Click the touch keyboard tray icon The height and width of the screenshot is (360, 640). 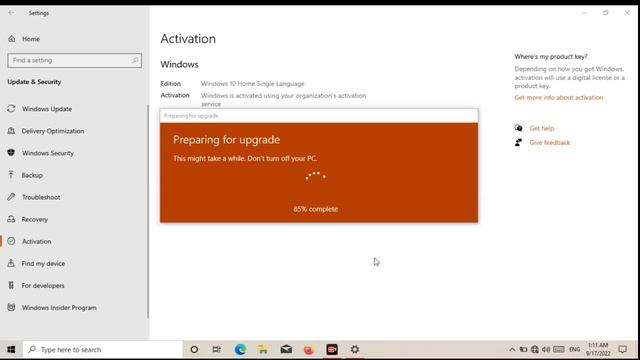click(559, 350)
